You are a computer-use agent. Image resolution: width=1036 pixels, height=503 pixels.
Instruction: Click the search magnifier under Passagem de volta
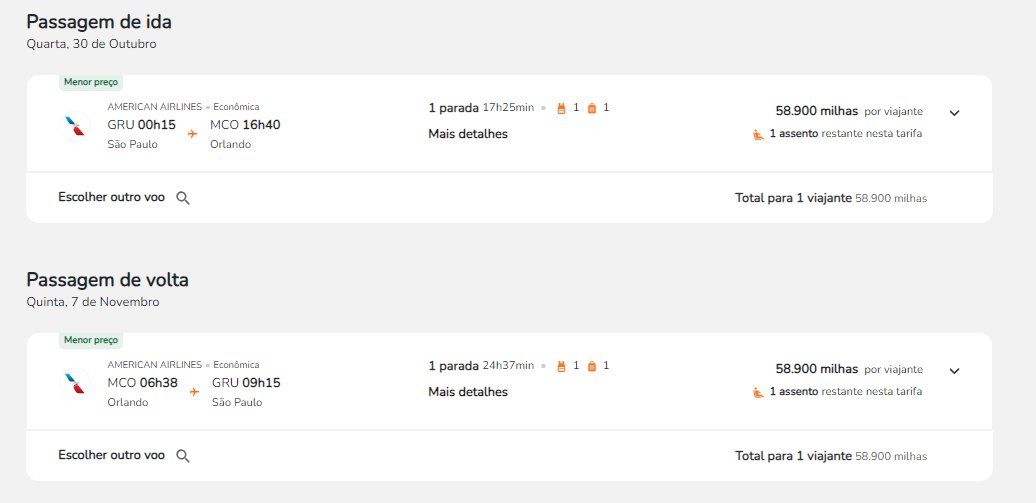[x=183, y=456]
